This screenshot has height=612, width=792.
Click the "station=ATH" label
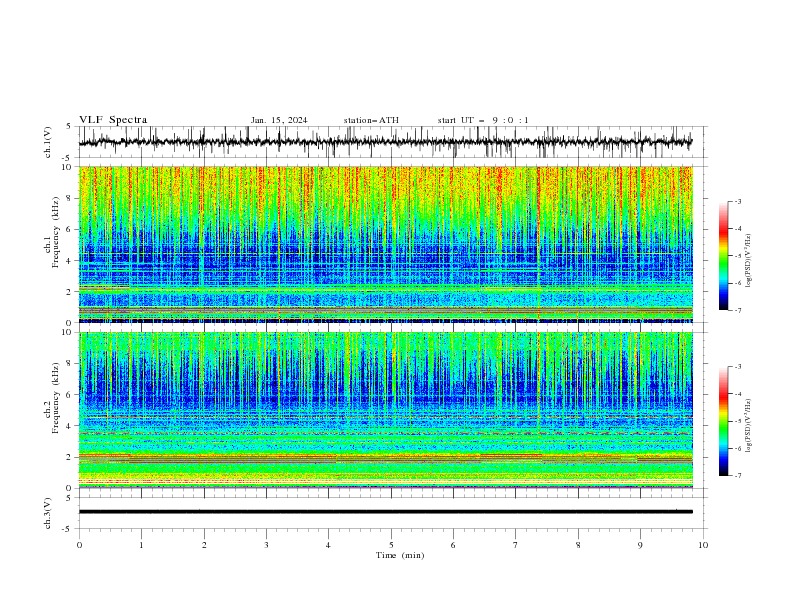click(371, 120)
